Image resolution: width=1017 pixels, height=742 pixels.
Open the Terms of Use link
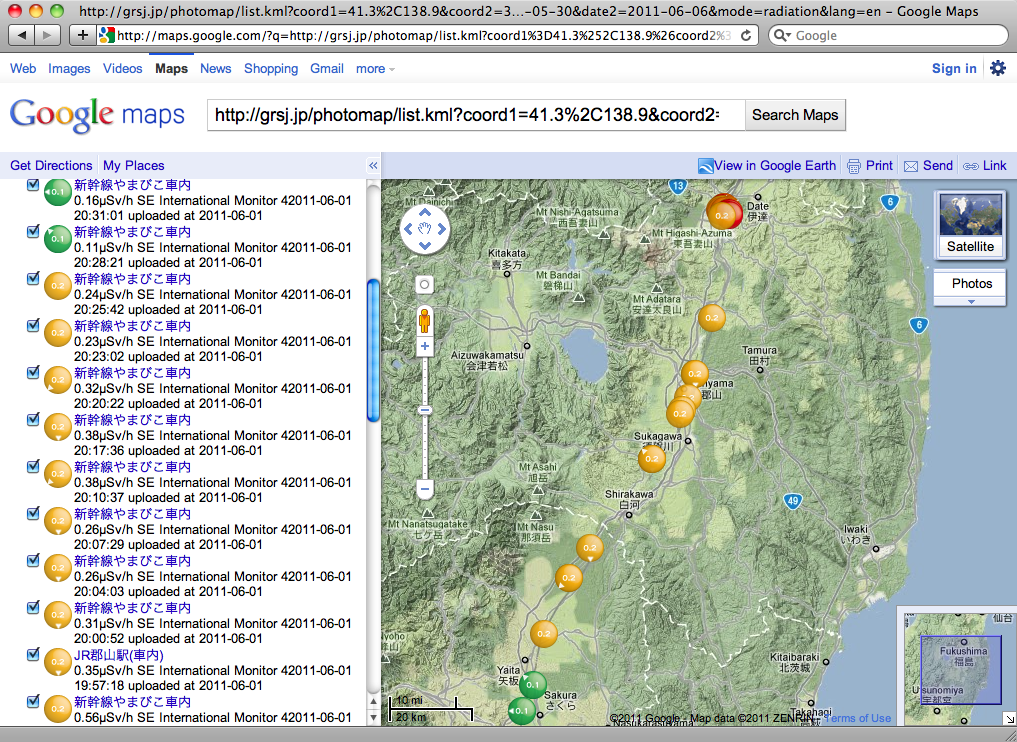pos(856,718)
